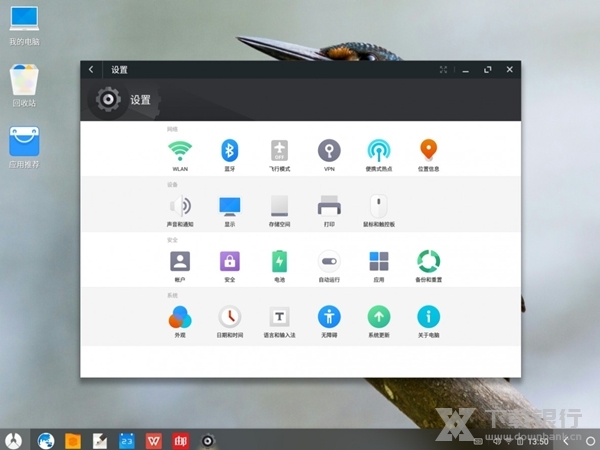Go back using the title bar arrow
Viewport: 600px width, 450px height.
92,70
